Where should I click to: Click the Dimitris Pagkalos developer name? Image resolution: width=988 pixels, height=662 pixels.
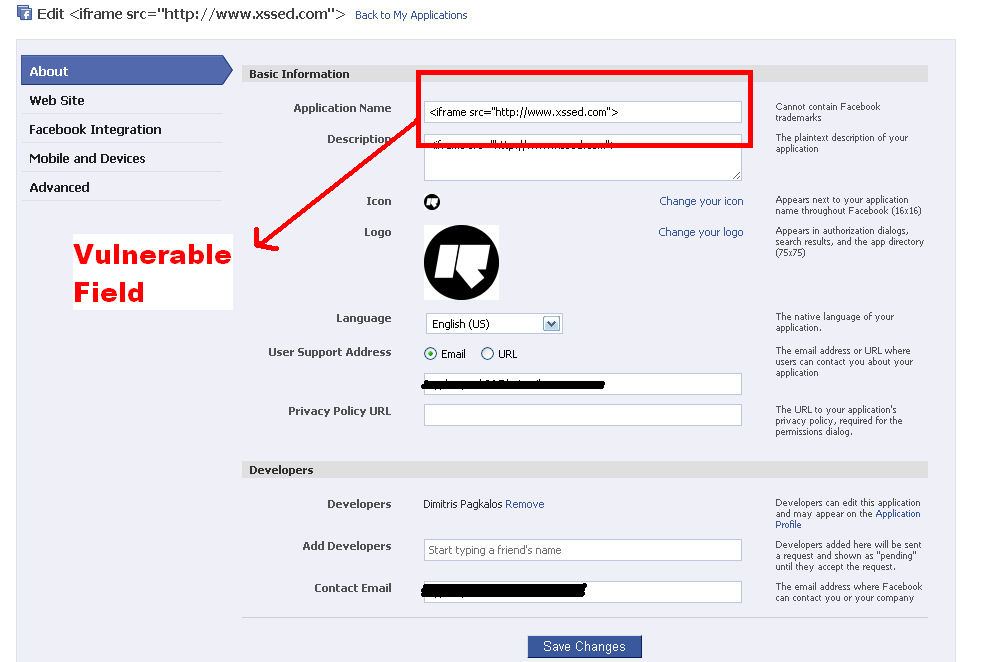point(462,504)
